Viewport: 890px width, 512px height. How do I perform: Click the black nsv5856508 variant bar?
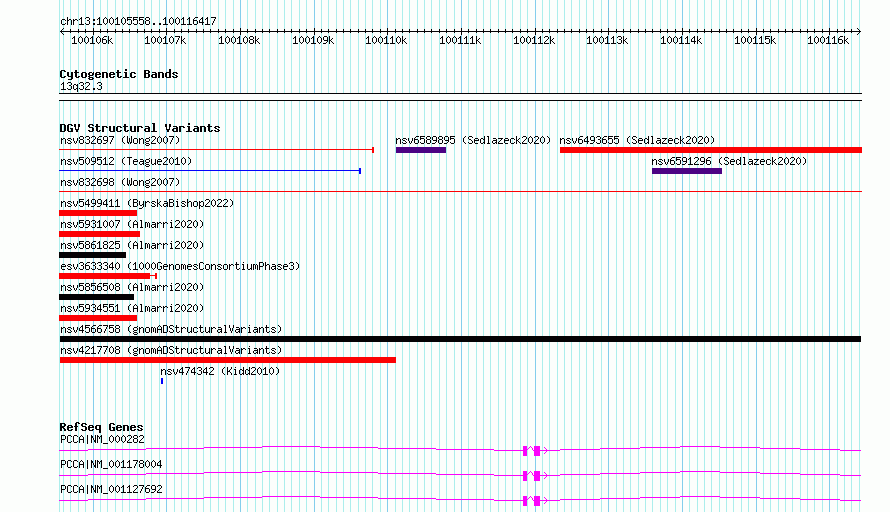tap(96, 297)
